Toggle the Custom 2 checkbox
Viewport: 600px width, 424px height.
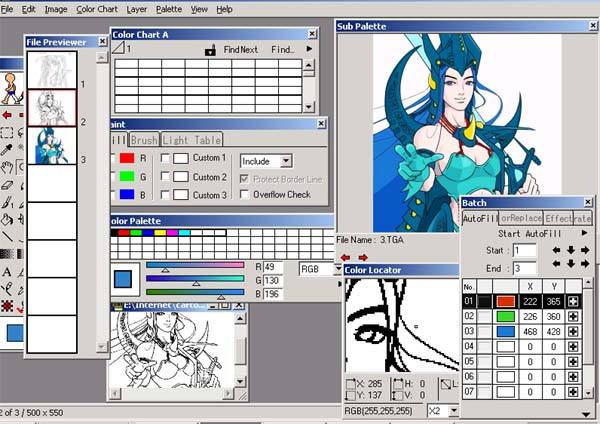(x=165, y=177)
